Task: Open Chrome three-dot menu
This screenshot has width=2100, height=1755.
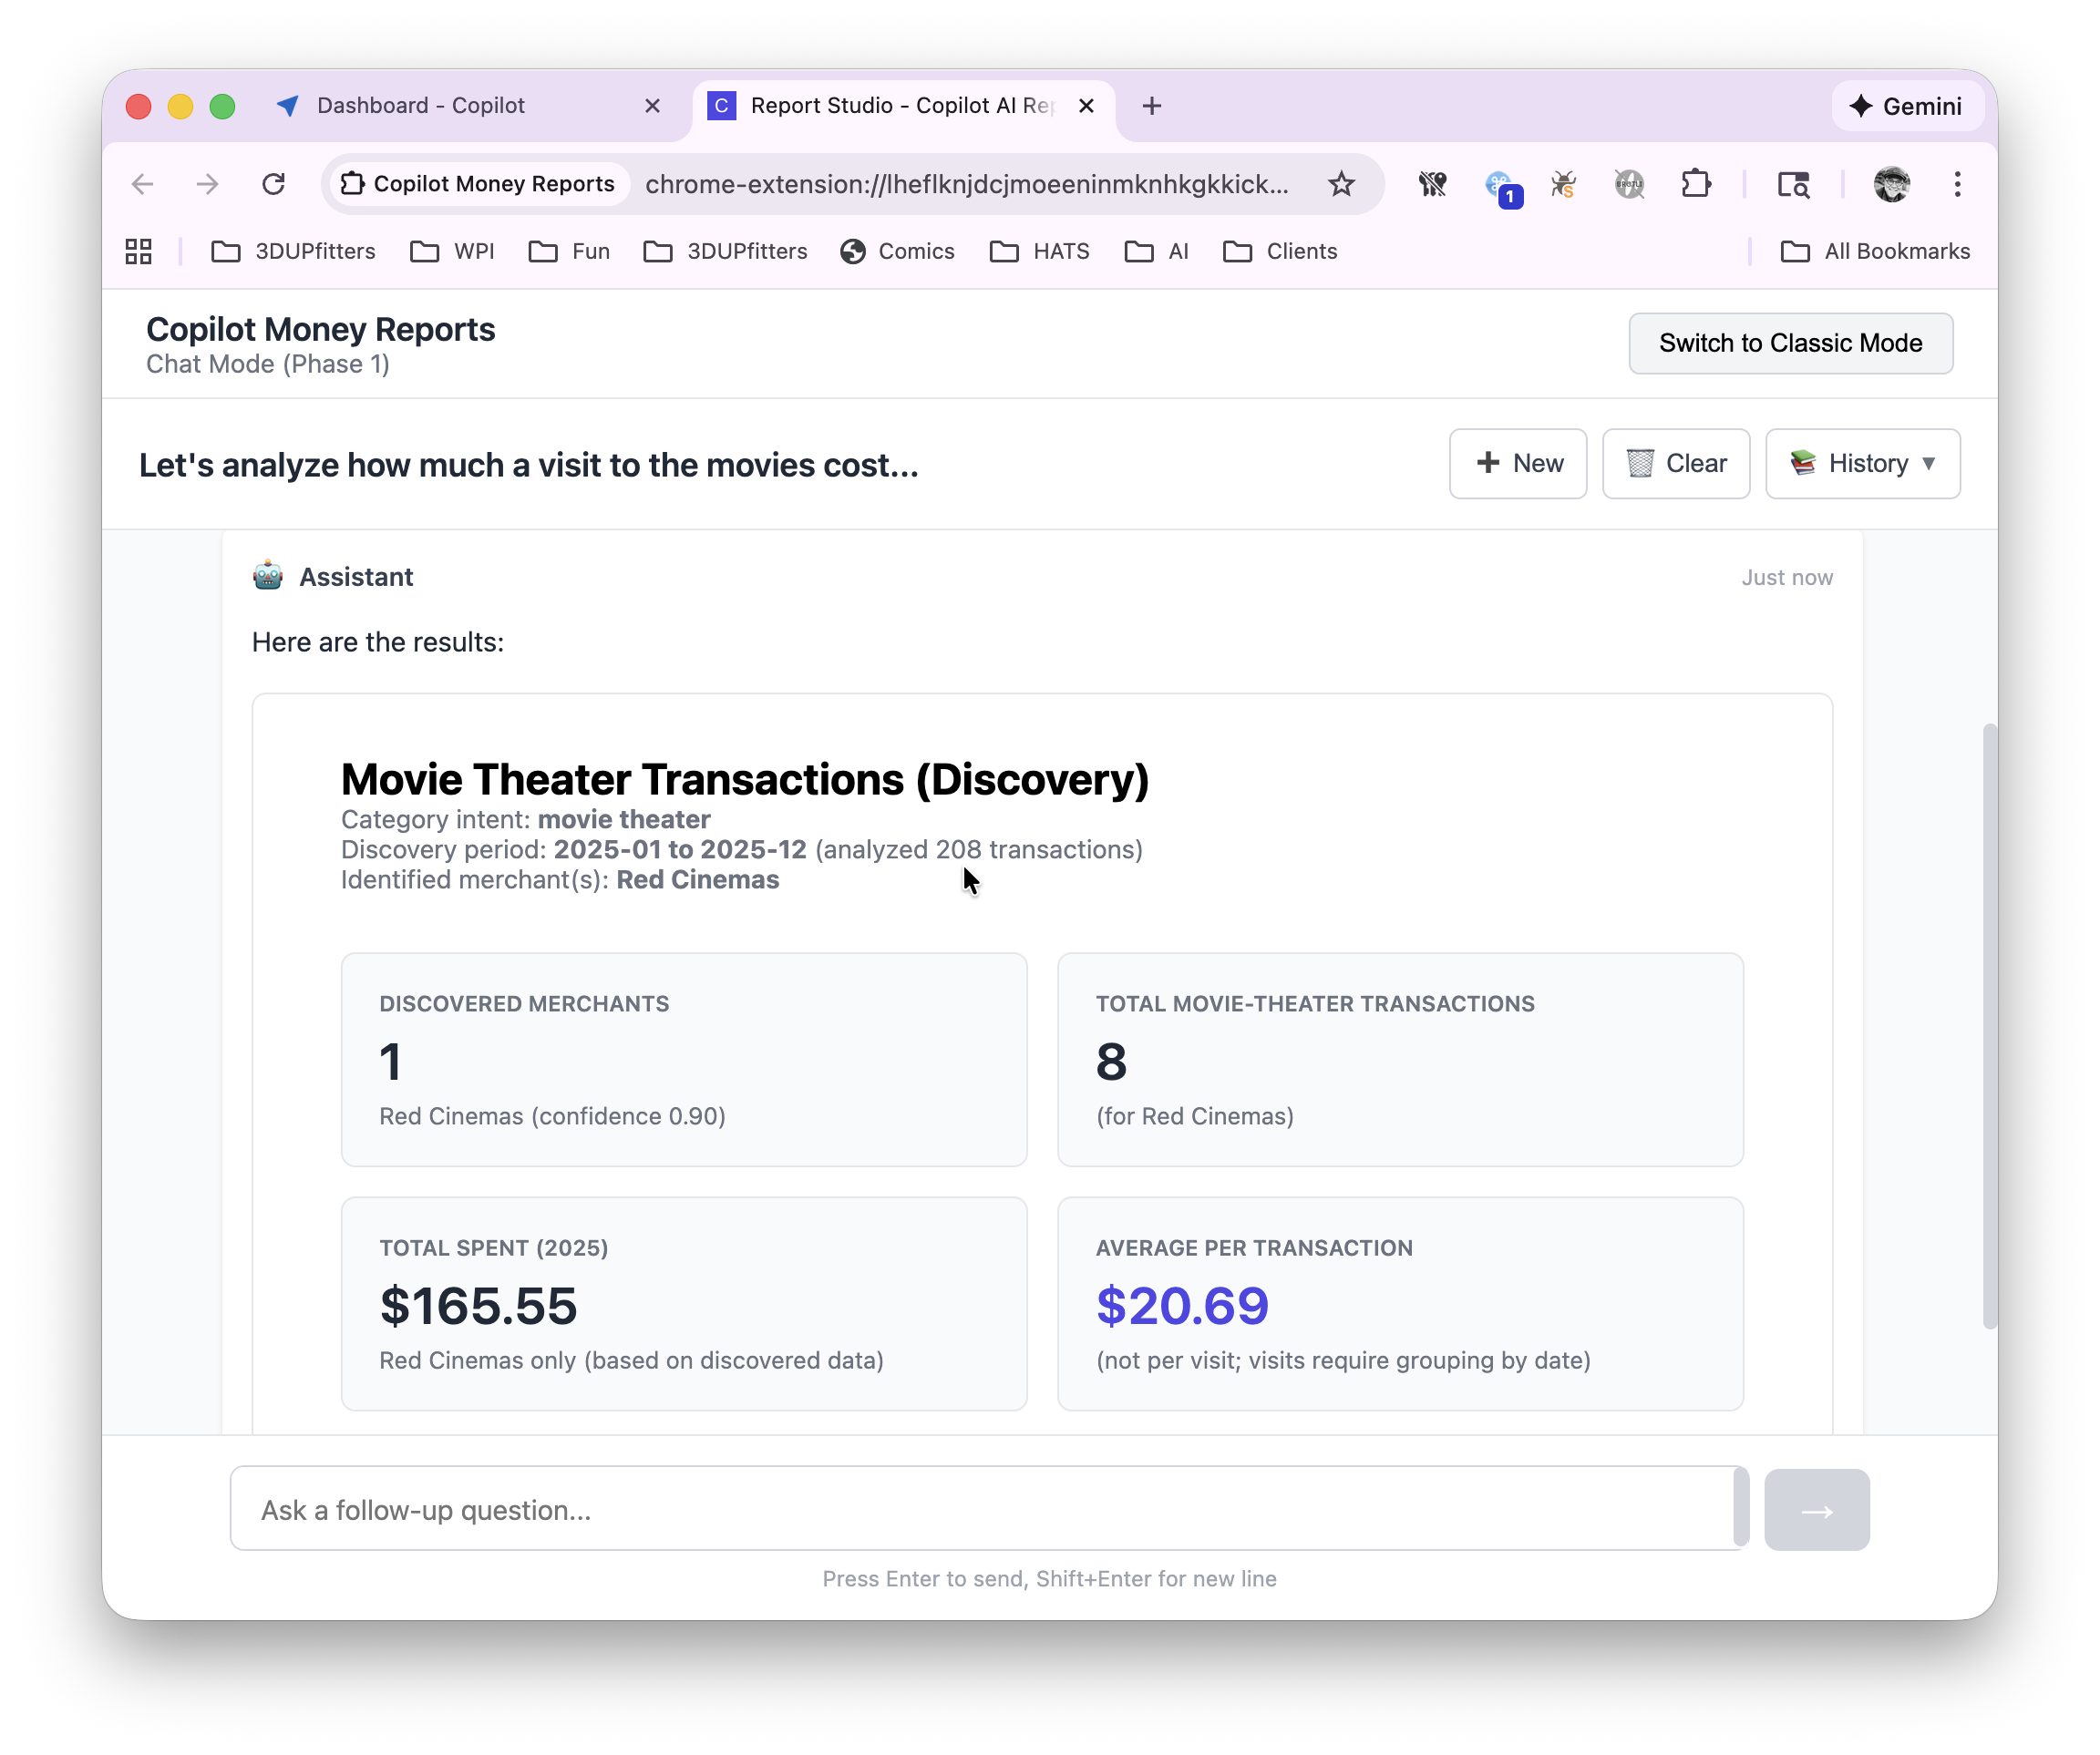Action: 1957,184
